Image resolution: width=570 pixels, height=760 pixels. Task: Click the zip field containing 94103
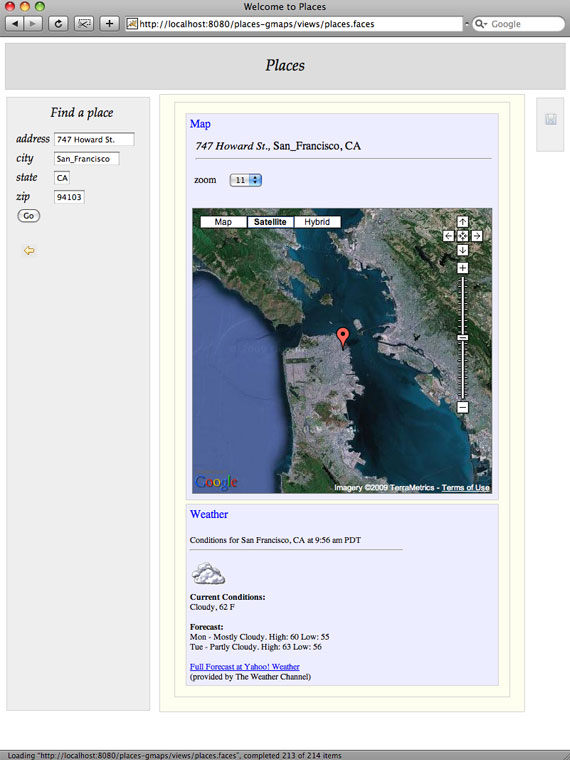coord(69,197)
